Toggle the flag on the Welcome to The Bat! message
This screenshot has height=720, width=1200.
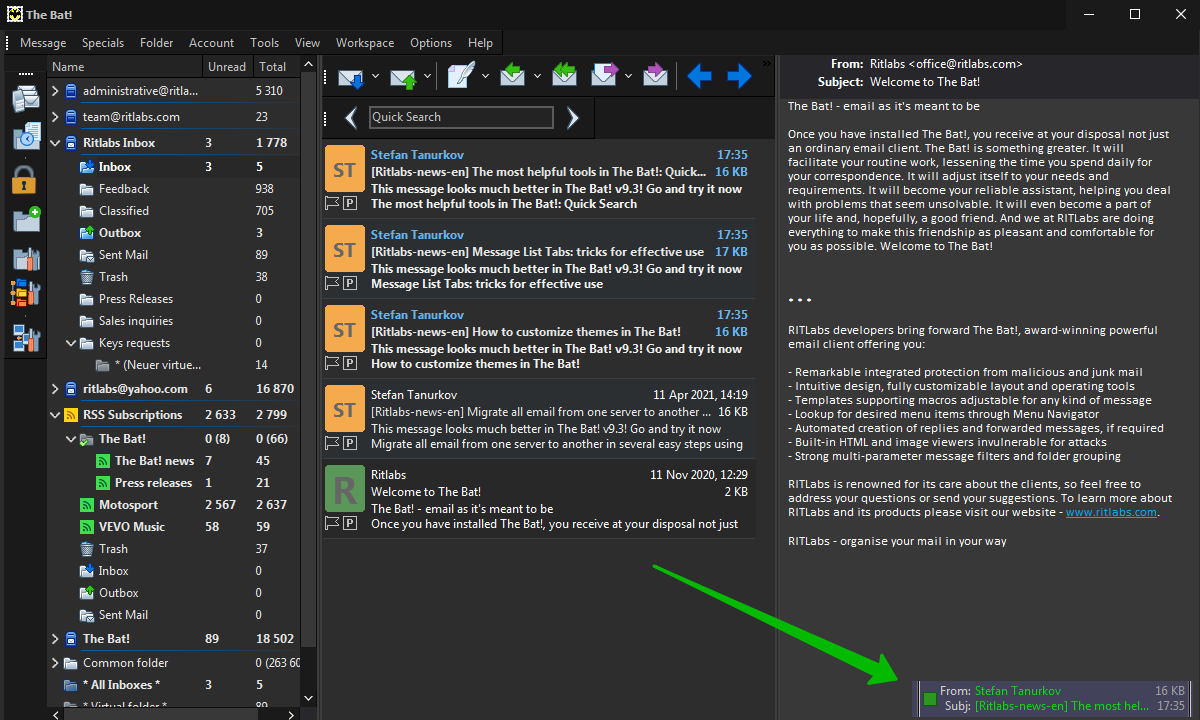tap(333, 523)
